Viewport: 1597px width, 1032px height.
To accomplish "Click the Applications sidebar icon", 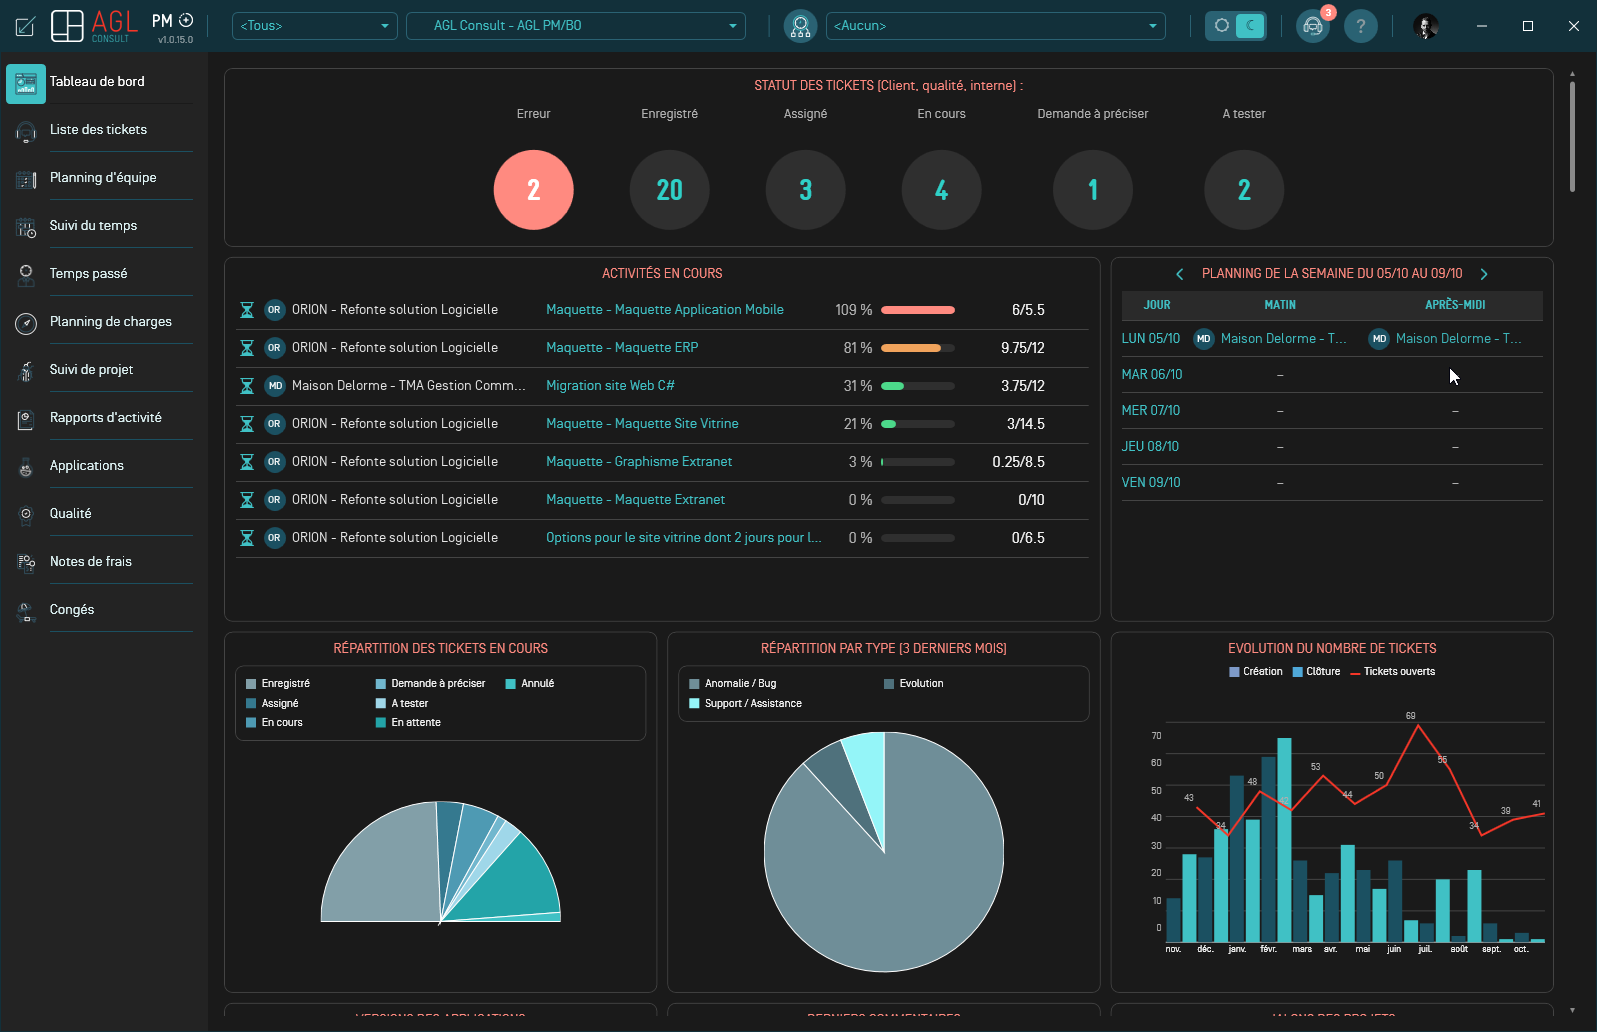I will coord(26,466).
